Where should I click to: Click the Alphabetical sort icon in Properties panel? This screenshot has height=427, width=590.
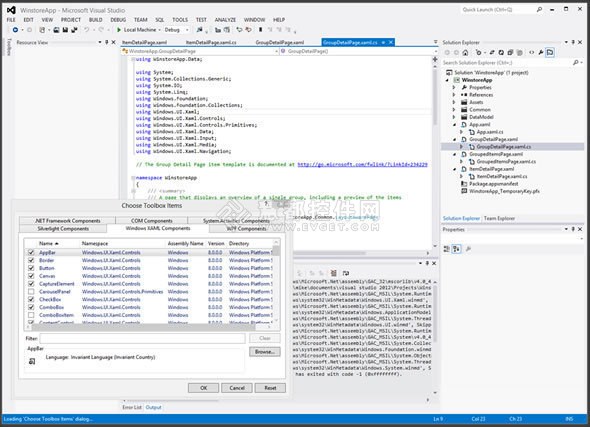pyautogui.click(x=456, y=249)
